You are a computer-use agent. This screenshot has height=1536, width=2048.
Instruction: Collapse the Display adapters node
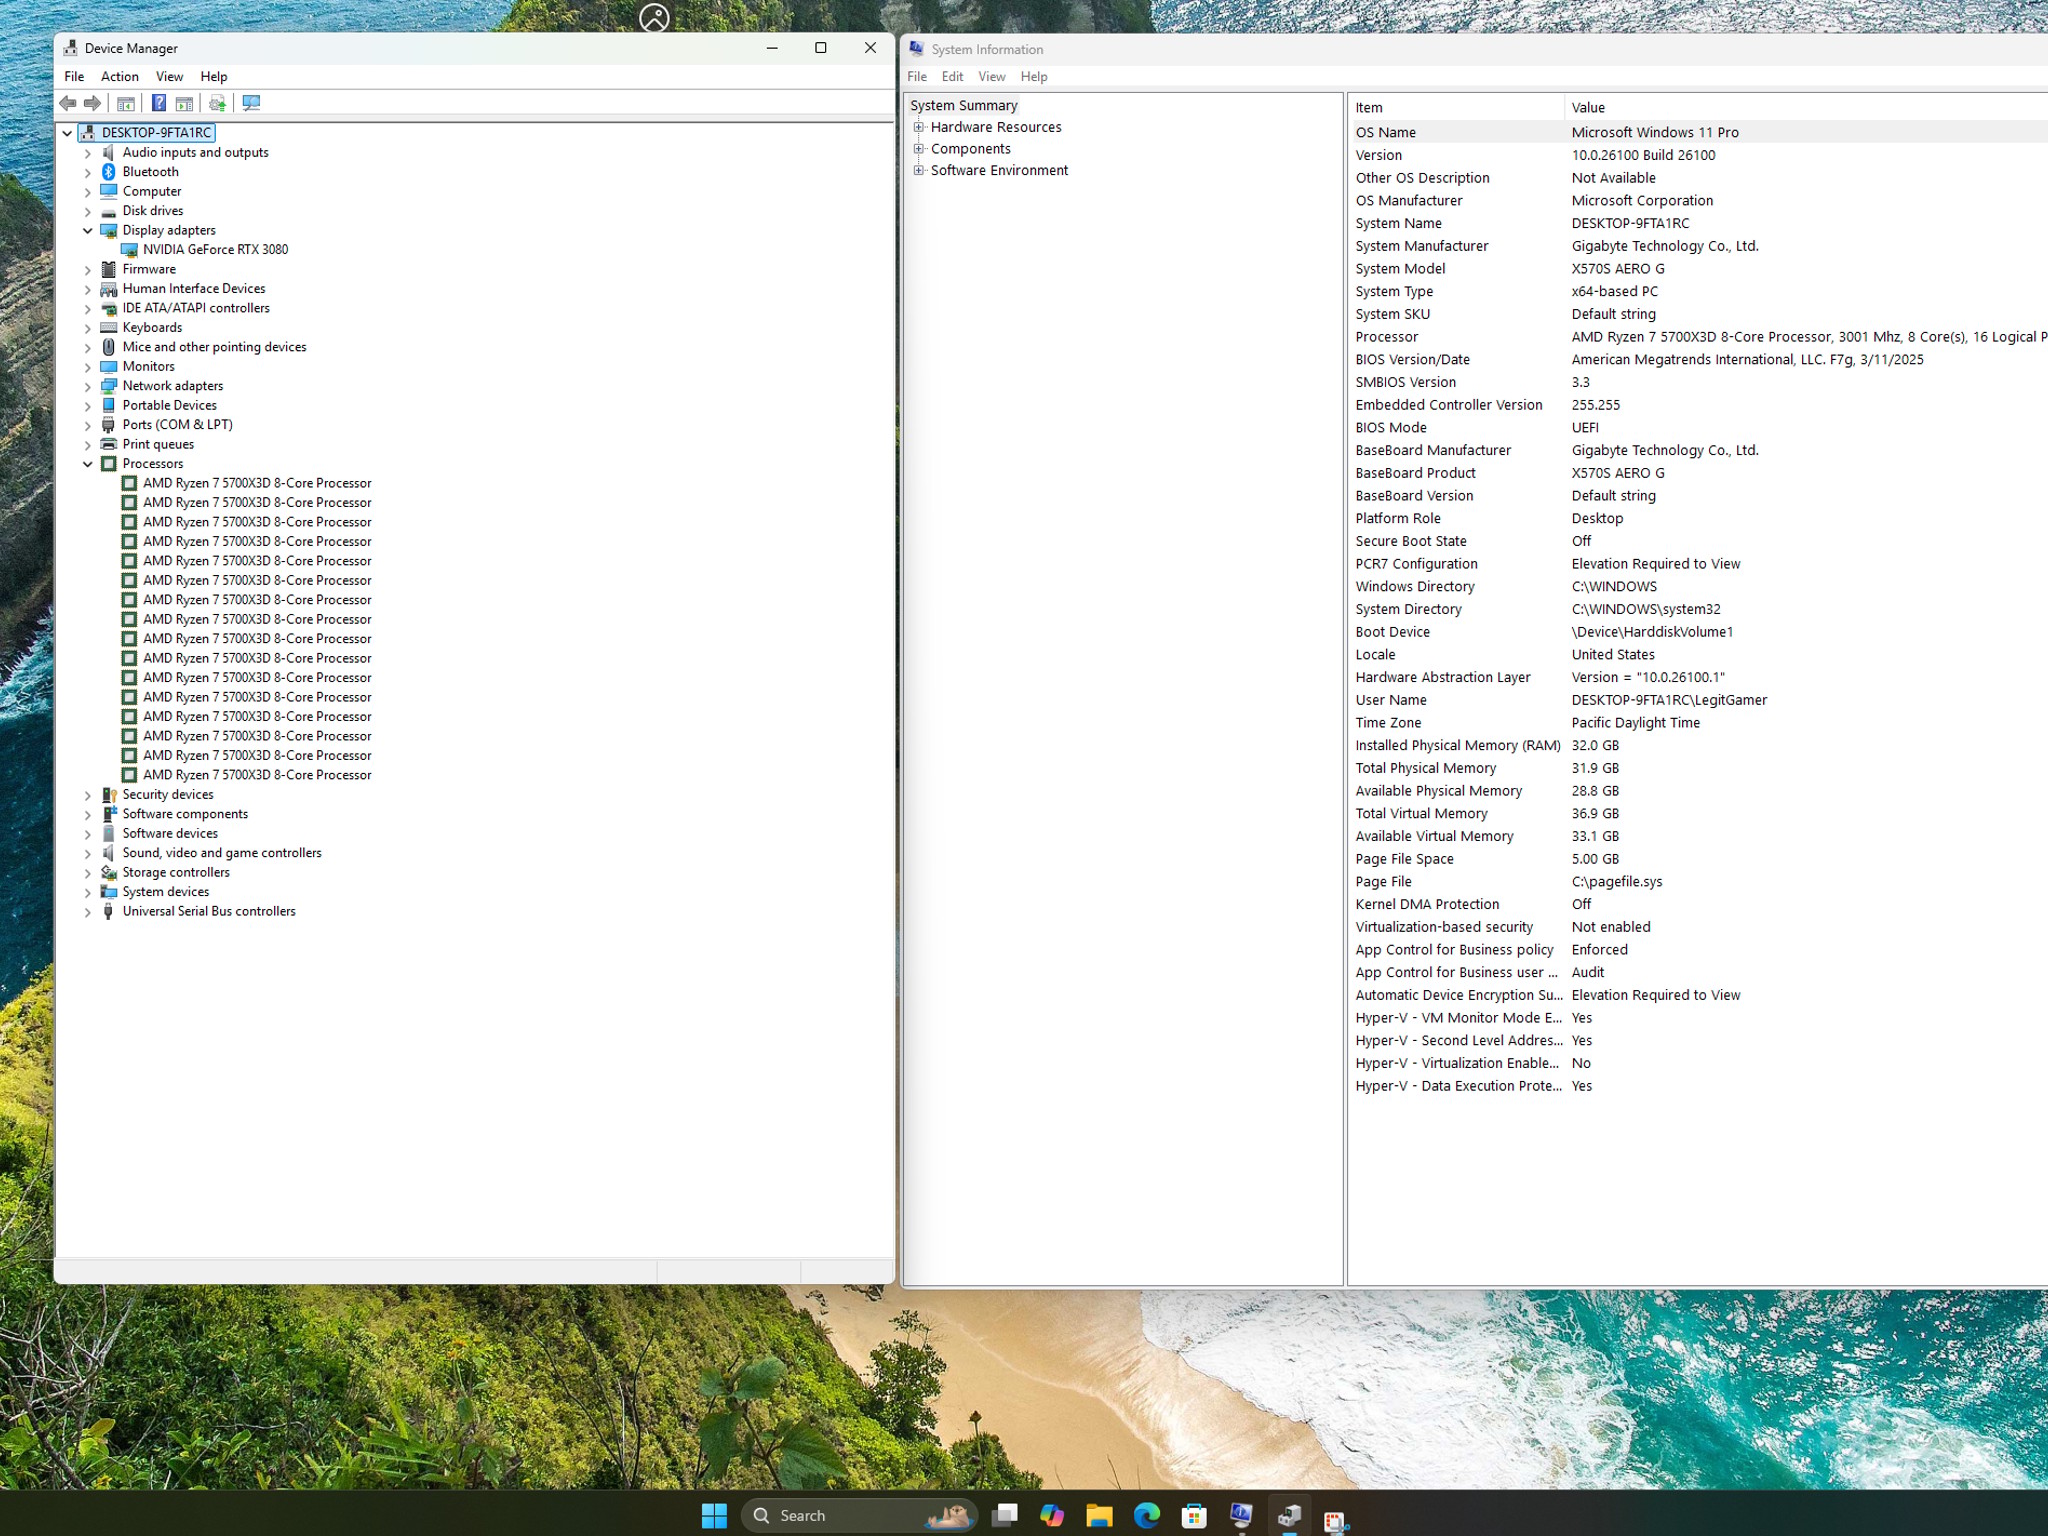point(88,231)
